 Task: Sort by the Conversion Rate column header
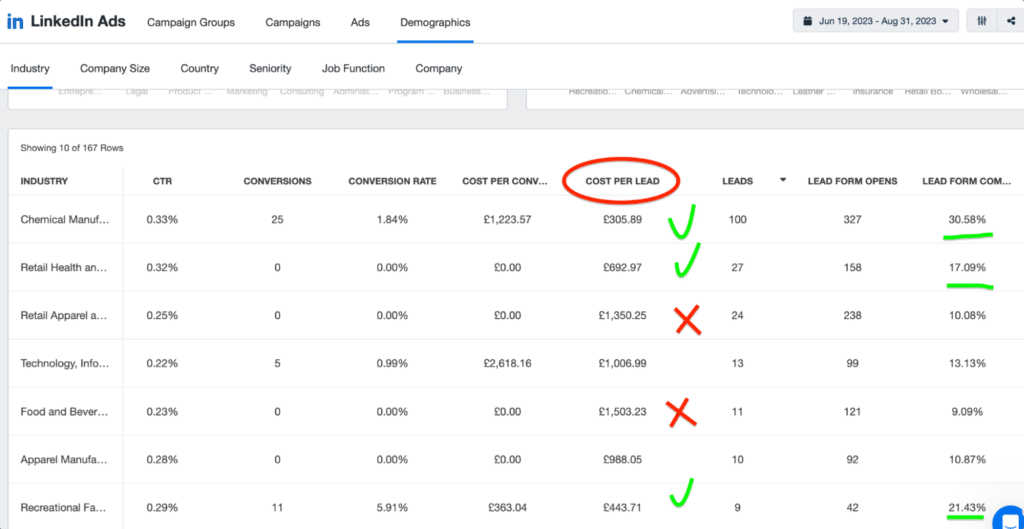pos(392,181)
